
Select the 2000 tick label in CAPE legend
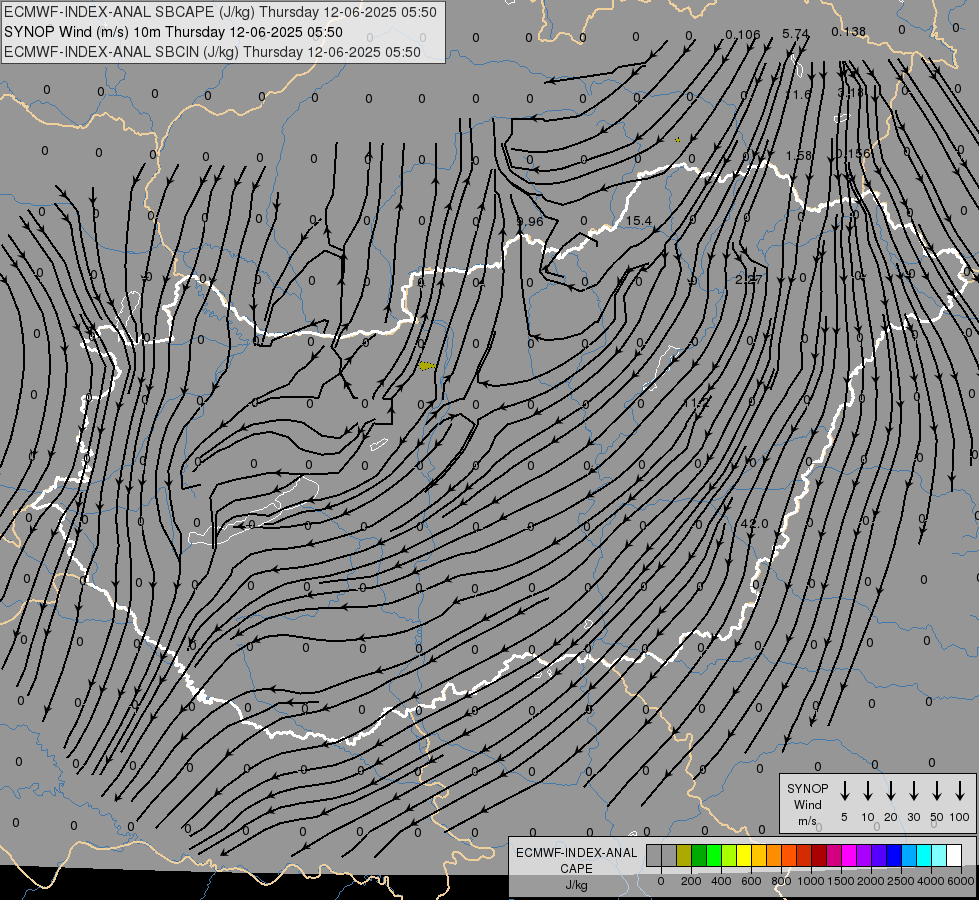871,881
